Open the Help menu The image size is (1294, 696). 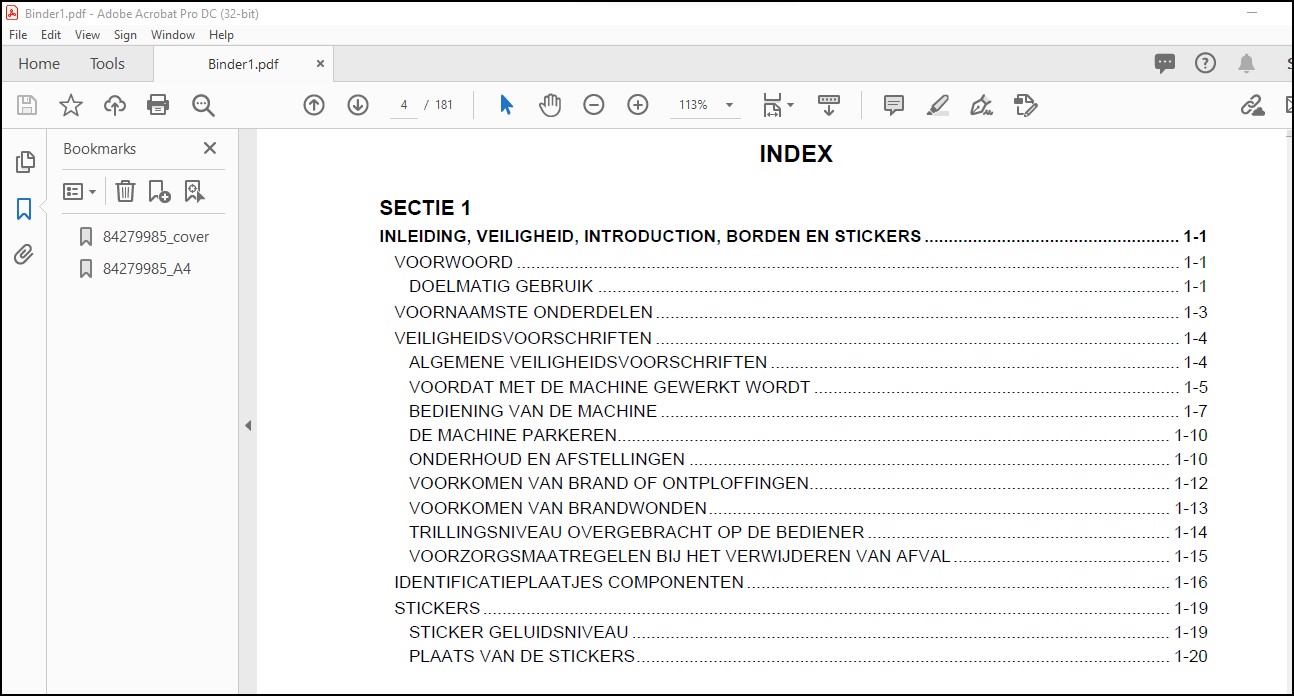(221, 34)
